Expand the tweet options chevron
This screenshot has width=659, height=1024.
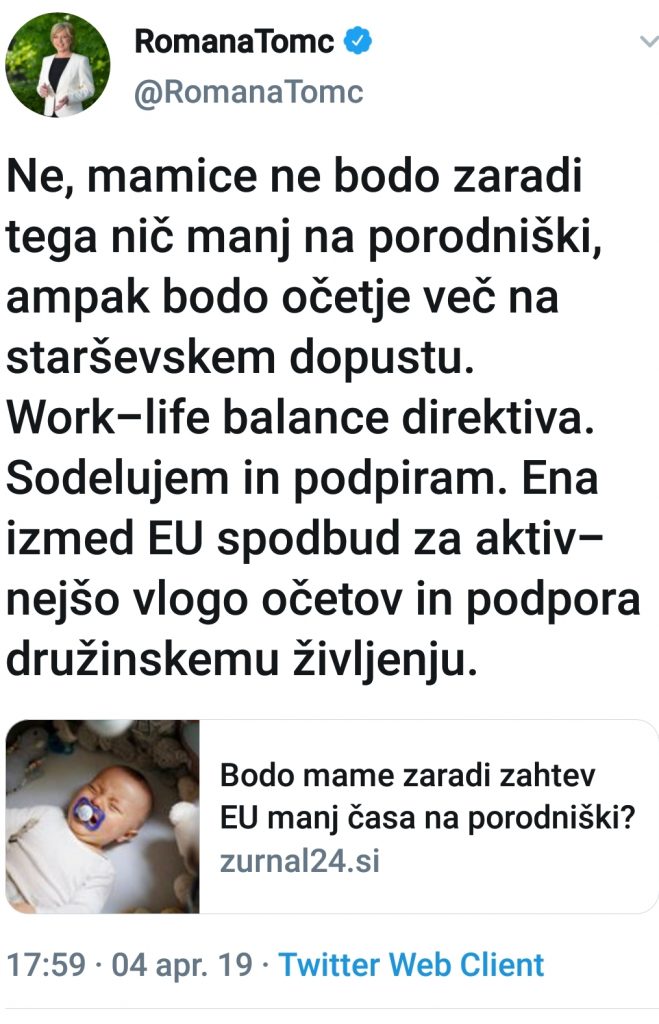pos(649,42)
